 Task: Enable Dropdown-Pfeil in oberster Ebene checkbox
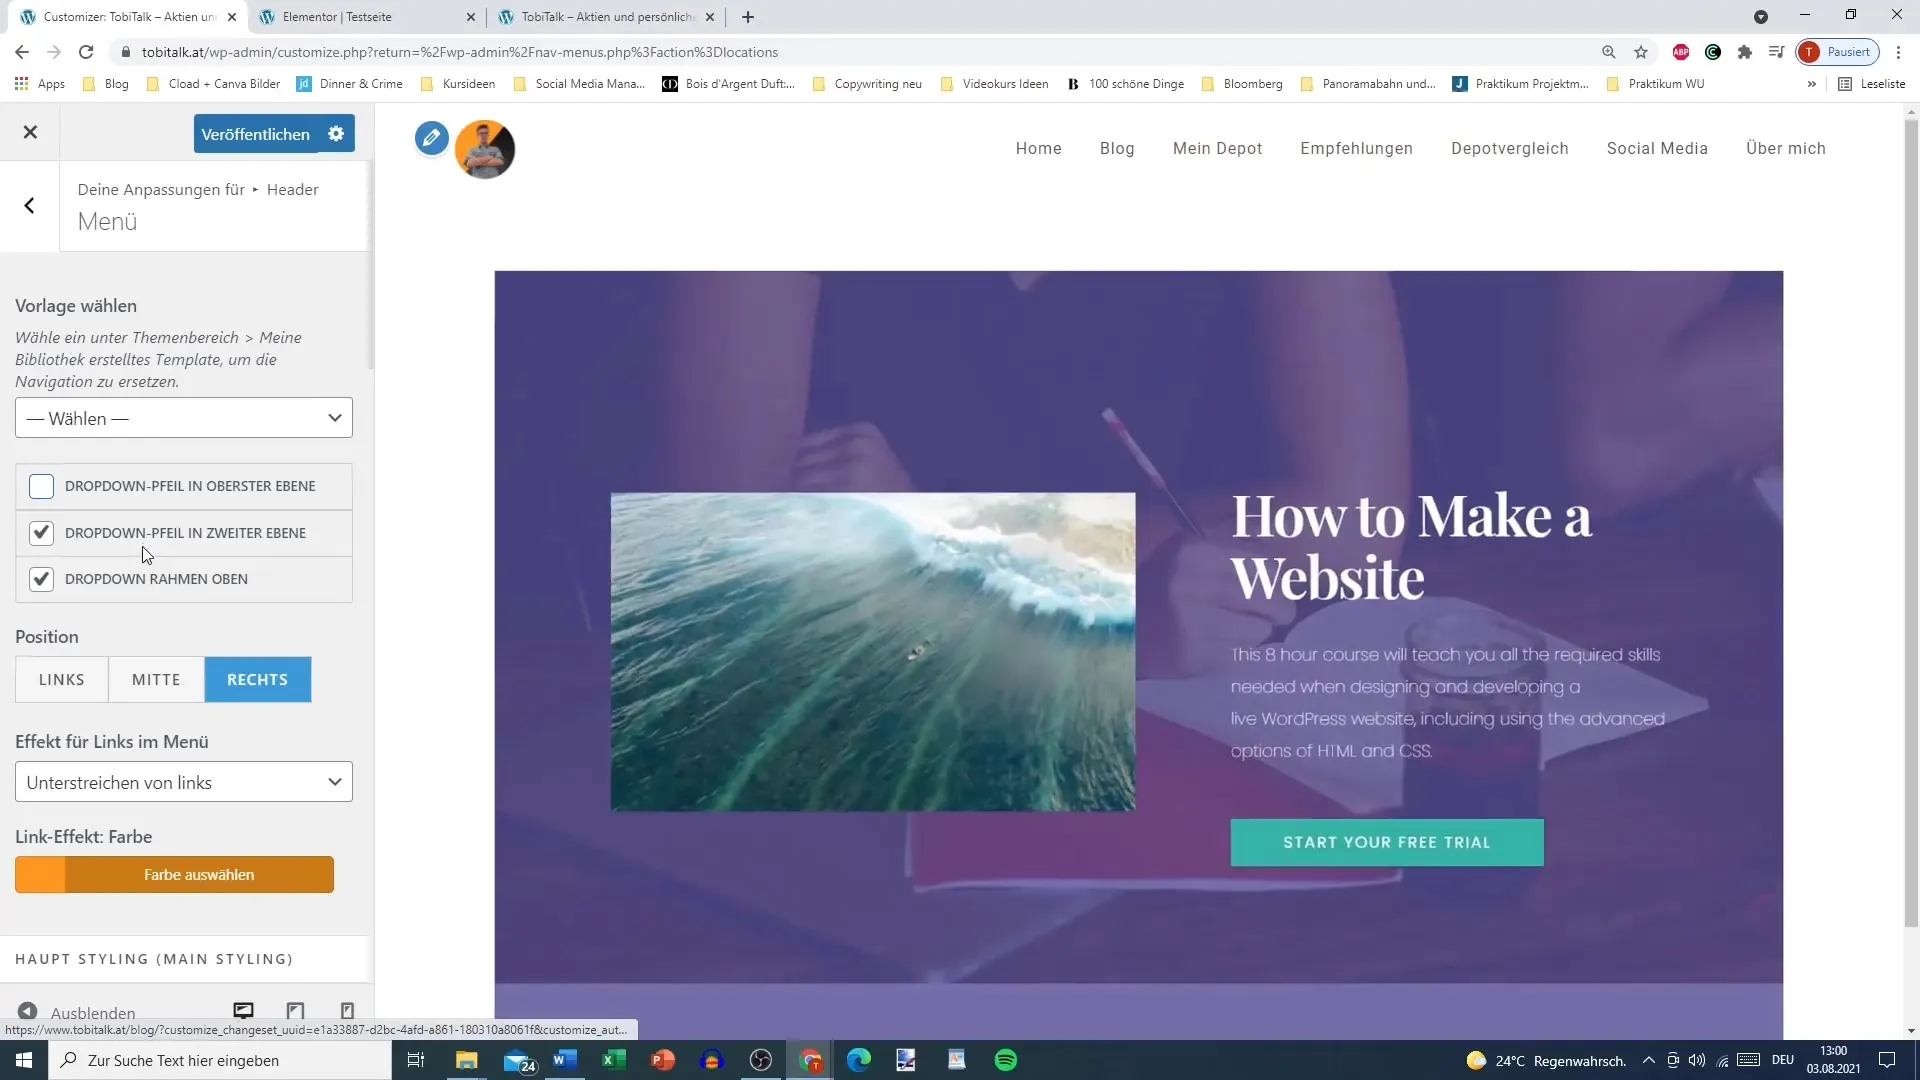pos(41,486)
